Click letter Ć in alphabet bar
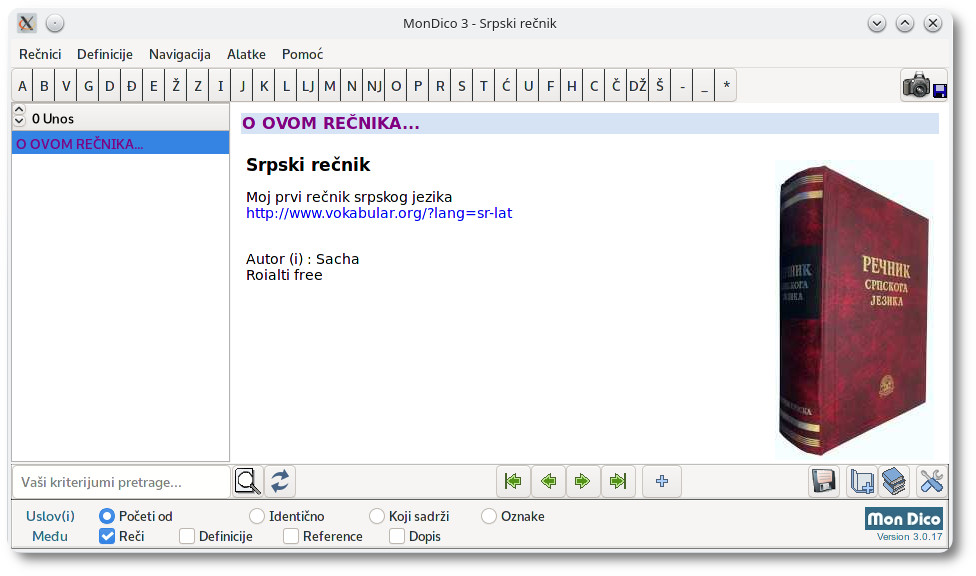This screenshot has width=976, height=576. [506, 85]
